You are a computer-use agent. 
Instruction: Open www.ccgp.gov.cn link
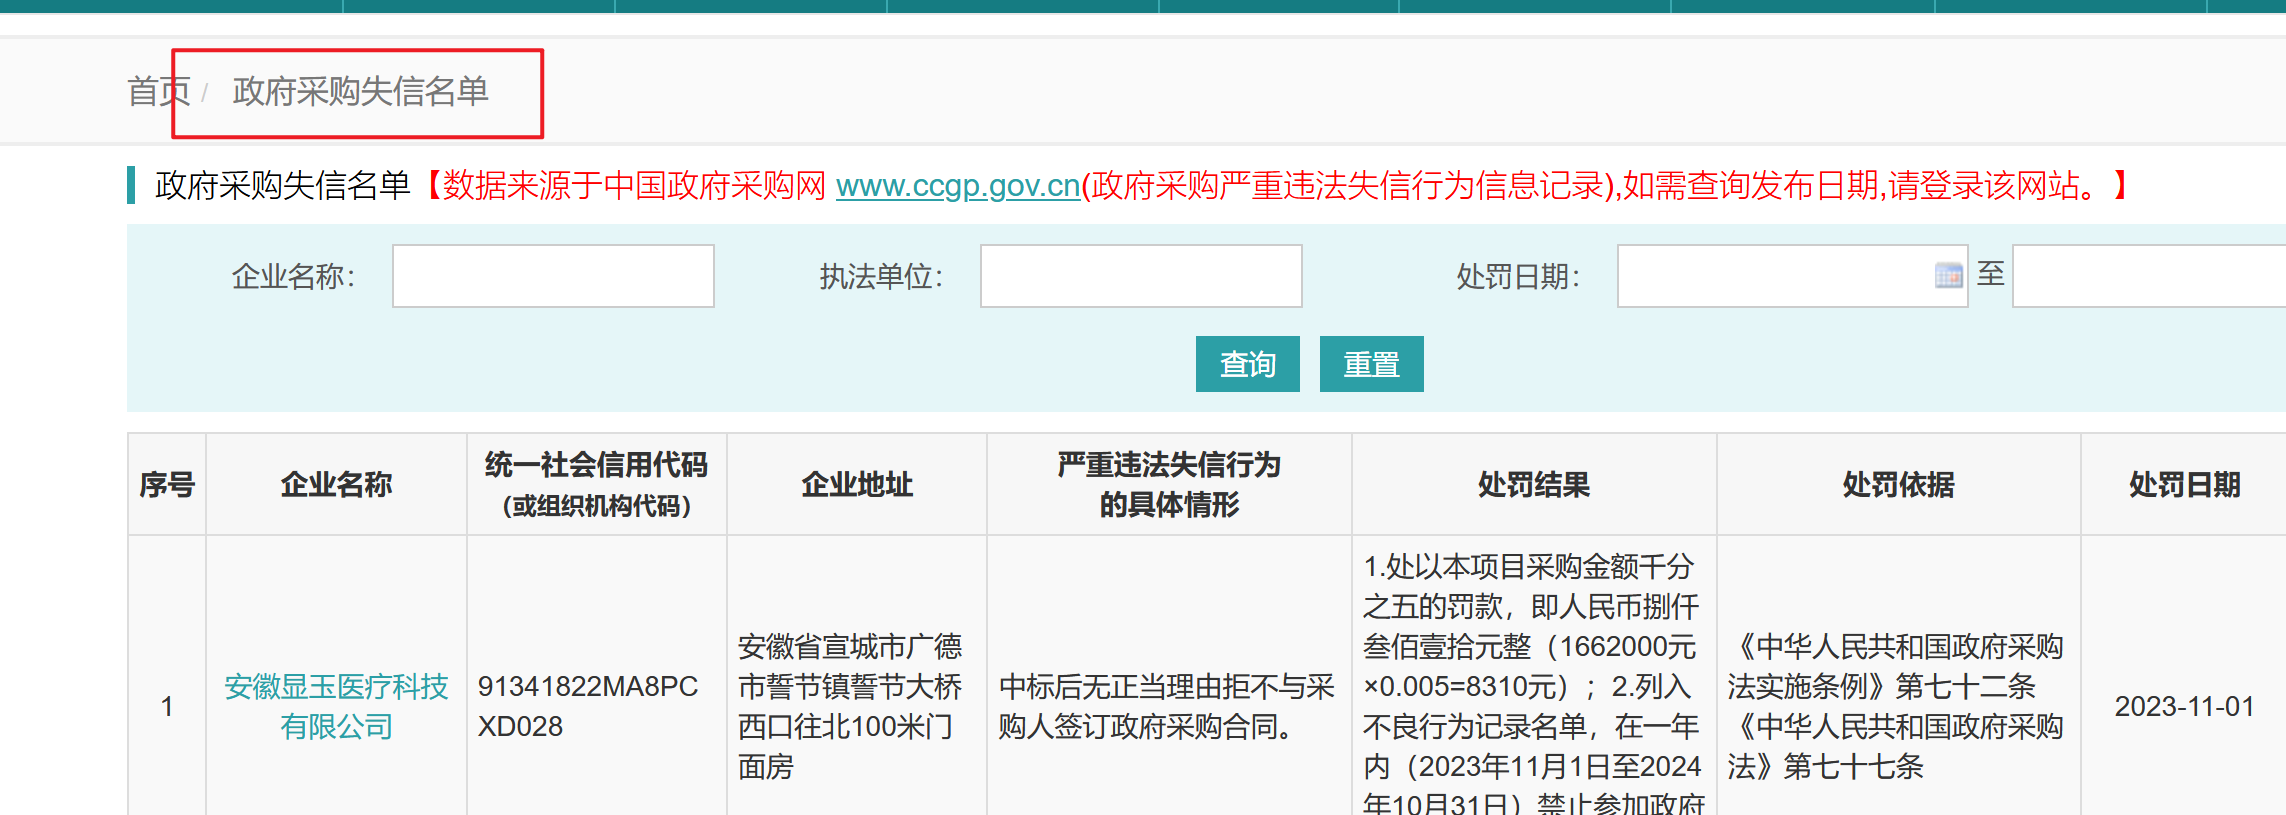point(958,185)
